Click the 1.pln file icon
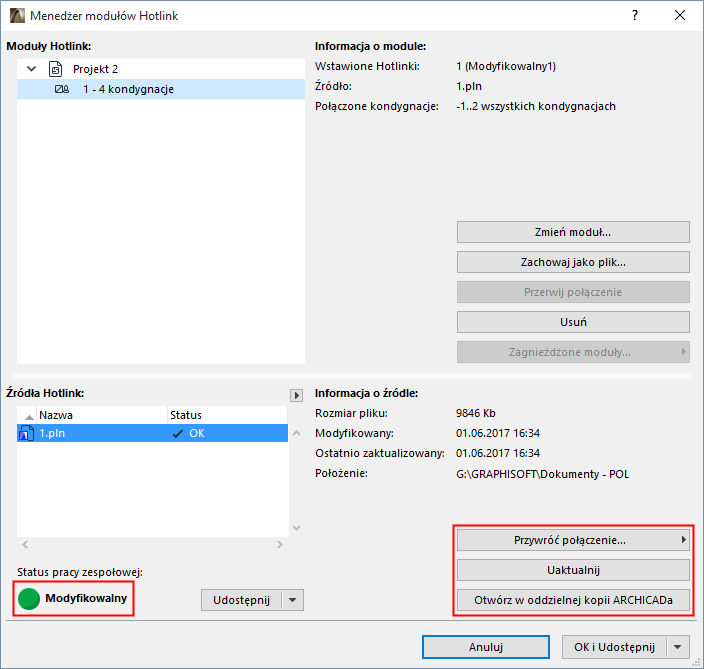 pyautogui.click(x=26, y=433)
